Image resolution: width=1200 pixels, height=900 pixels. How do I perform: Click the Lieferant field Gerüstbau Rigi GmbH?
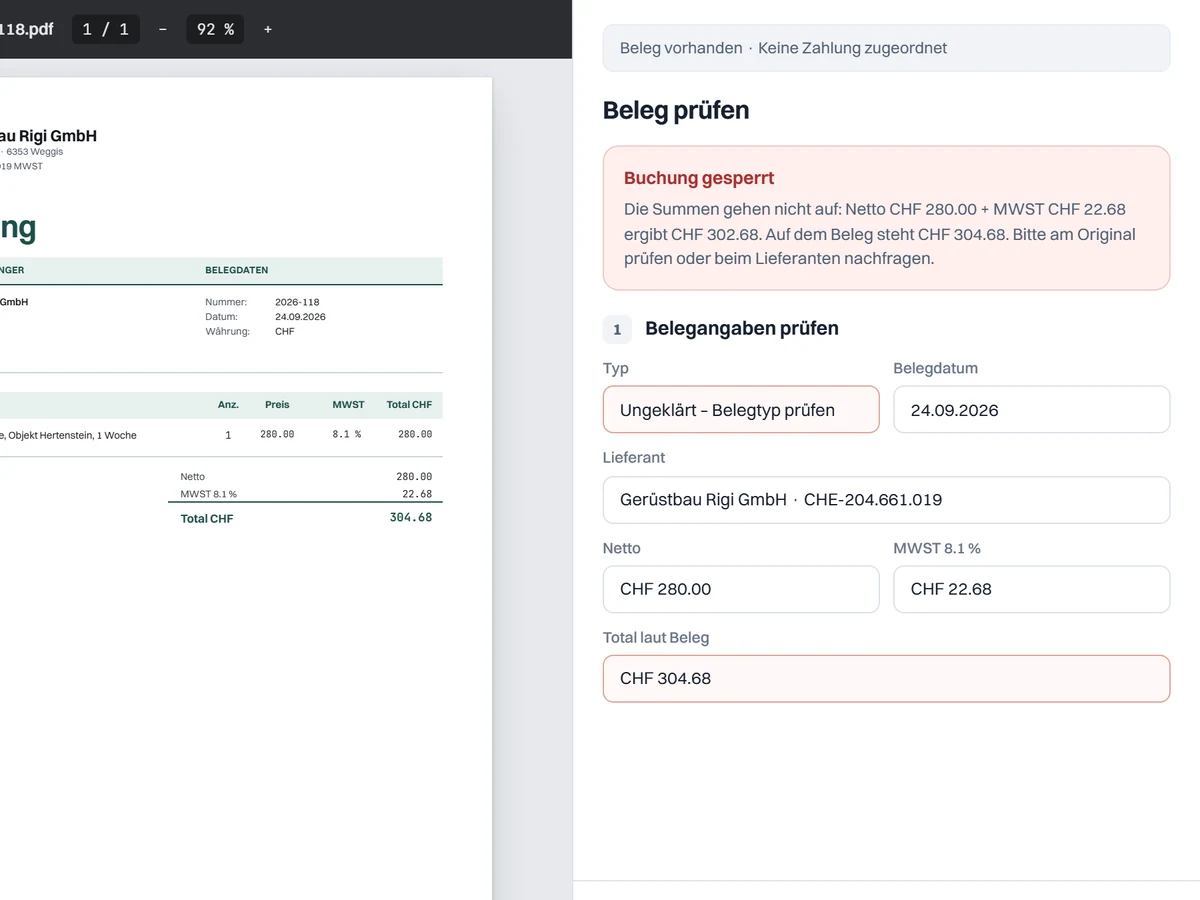point(886,500)
